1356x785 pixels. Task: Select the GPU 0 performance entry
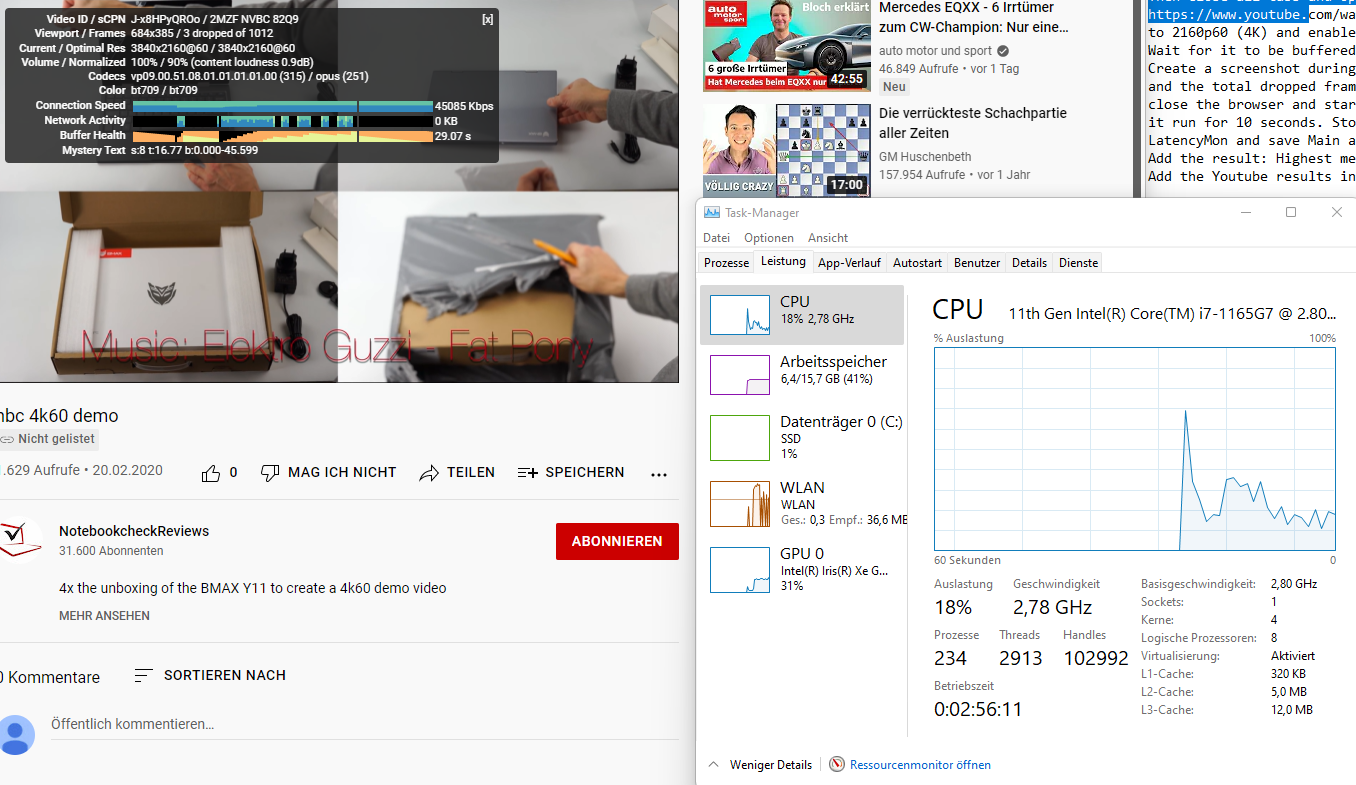(x=801, y=569)
